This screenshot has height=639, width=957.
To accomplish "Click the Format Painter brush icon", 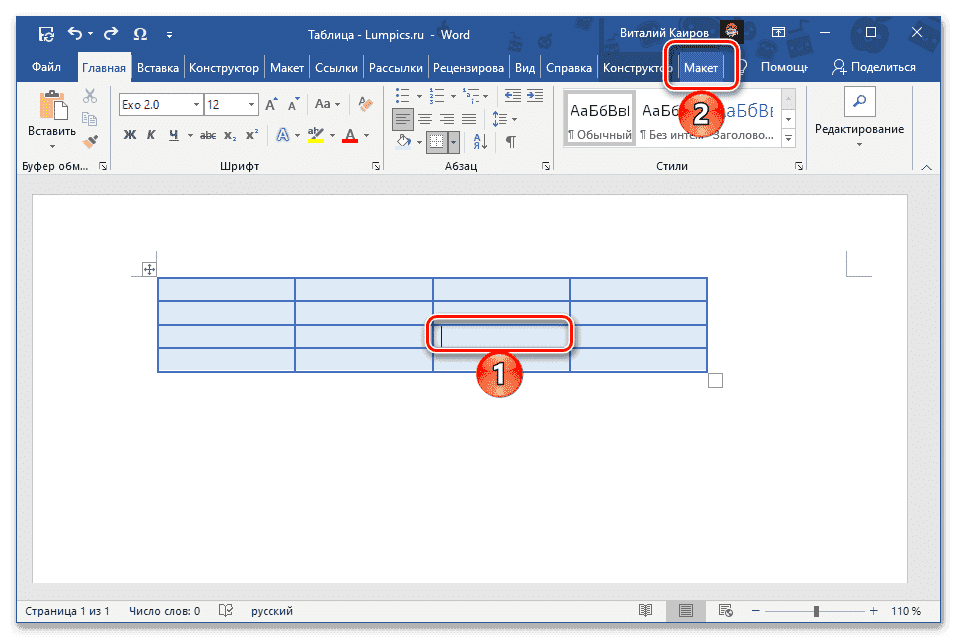I will (90, 140).
